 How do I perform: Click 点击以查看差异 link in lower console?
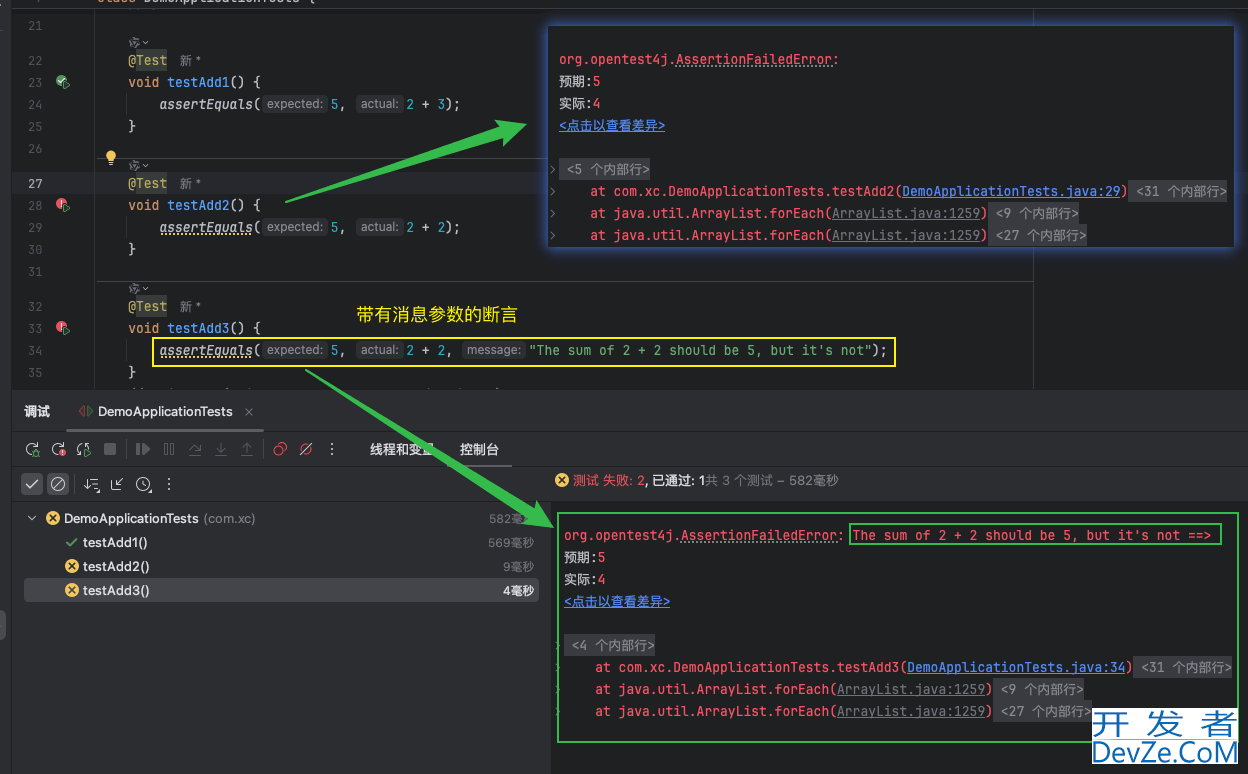point(617,601)
